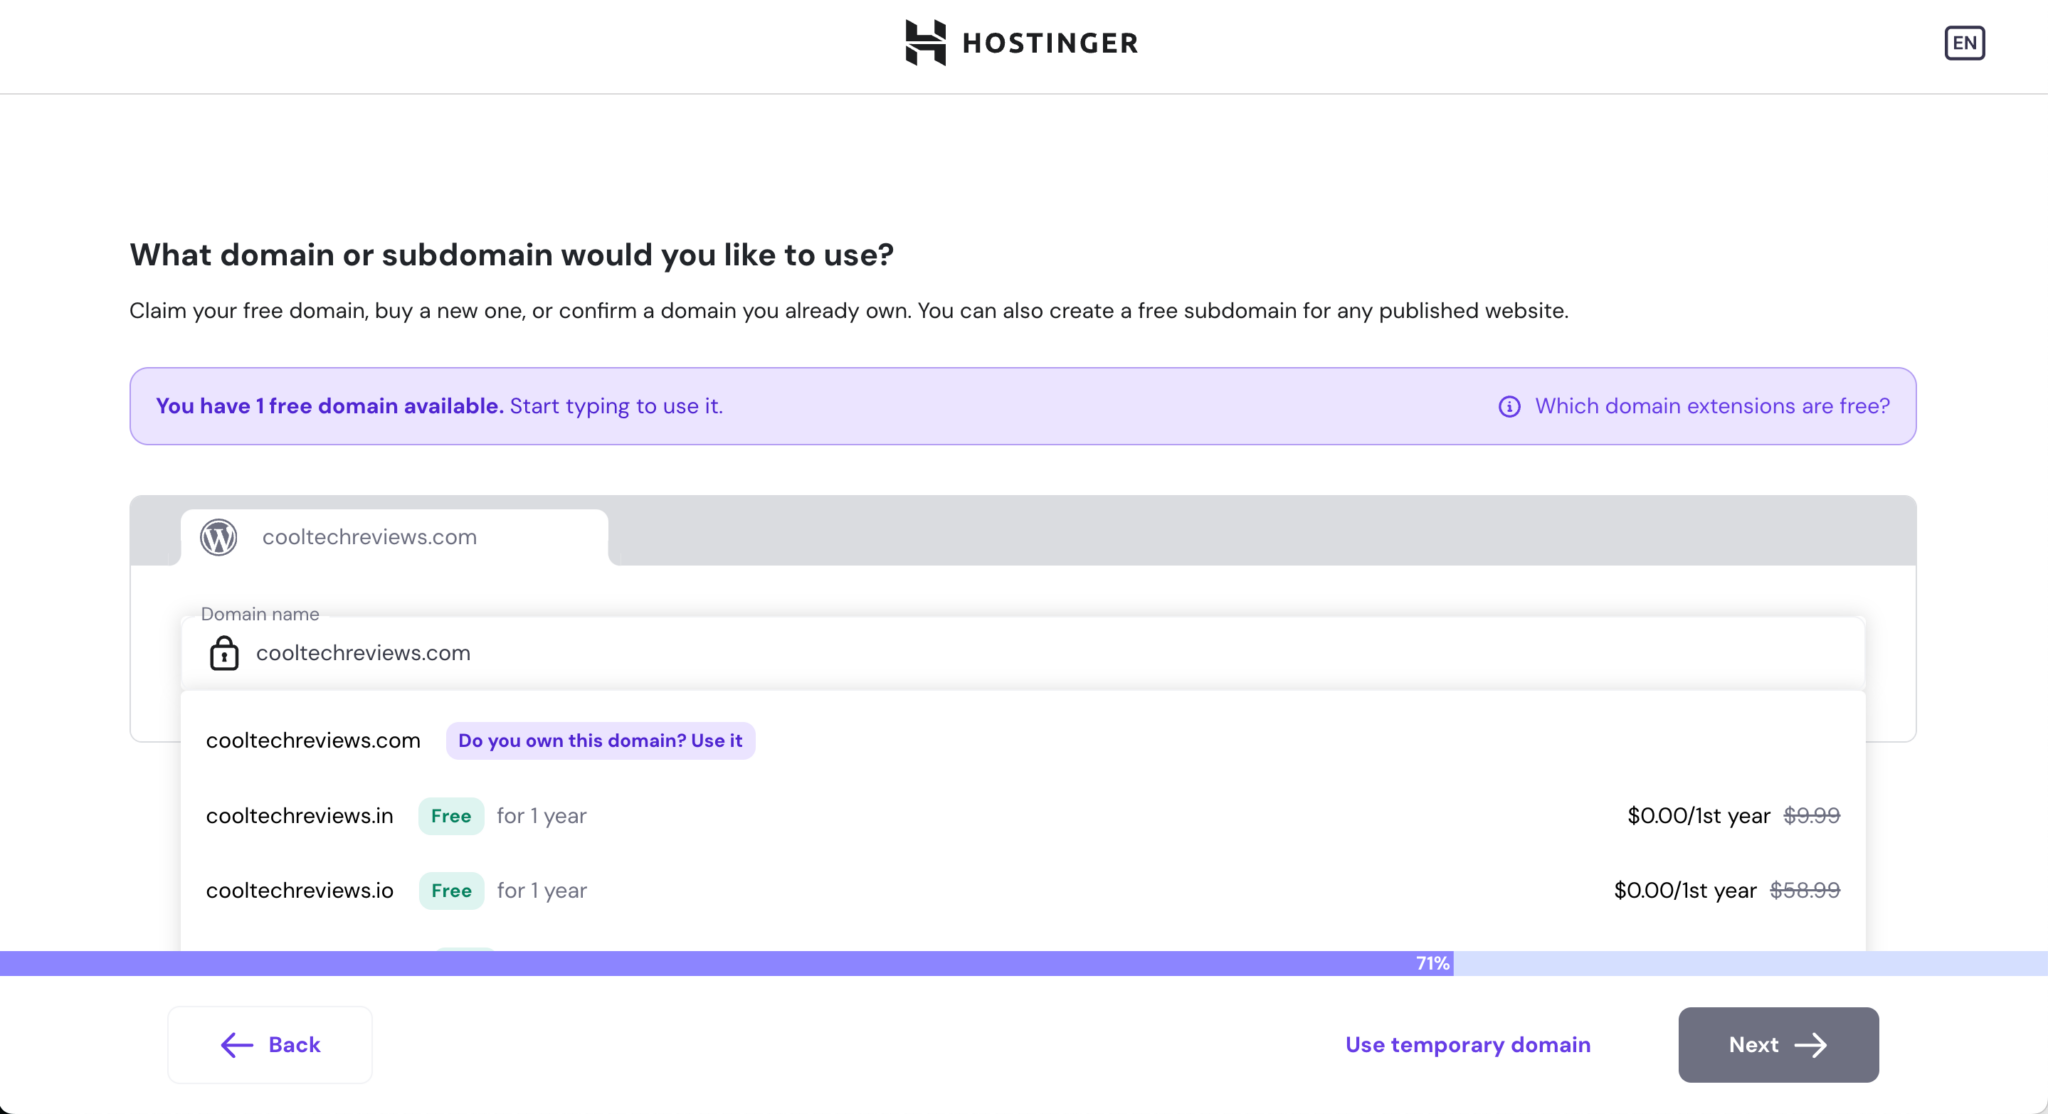Click the info circle icon
Screen dimensions: 2048x1114
pyautogui.click(x=1509, y=406)
